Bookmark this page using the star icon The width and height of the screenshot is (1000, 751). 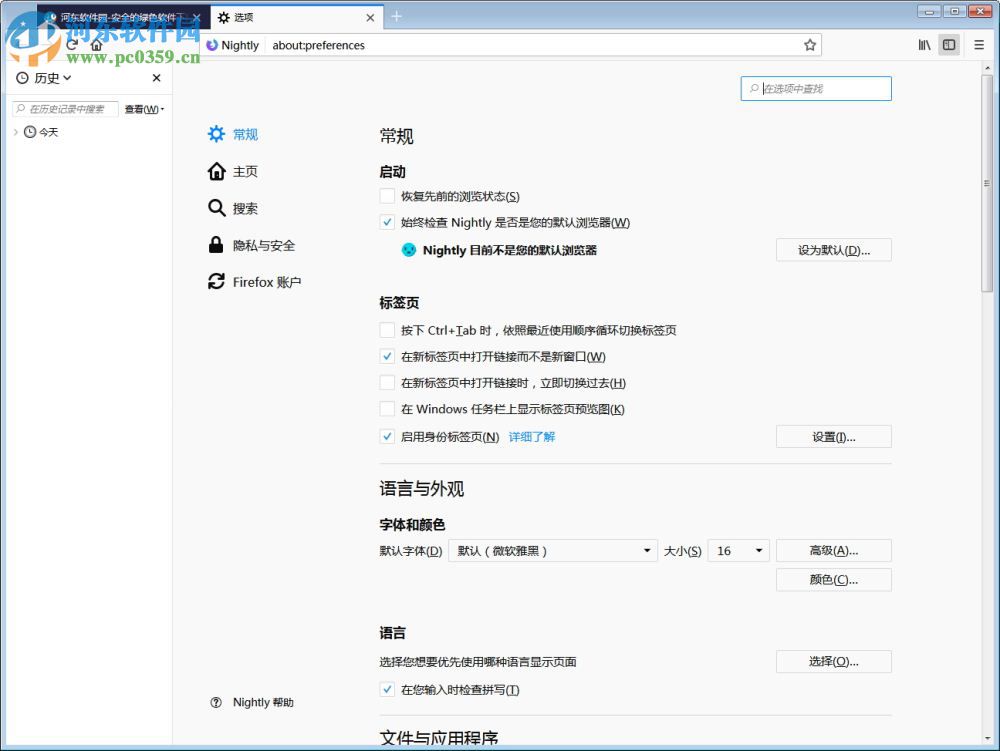810,45
